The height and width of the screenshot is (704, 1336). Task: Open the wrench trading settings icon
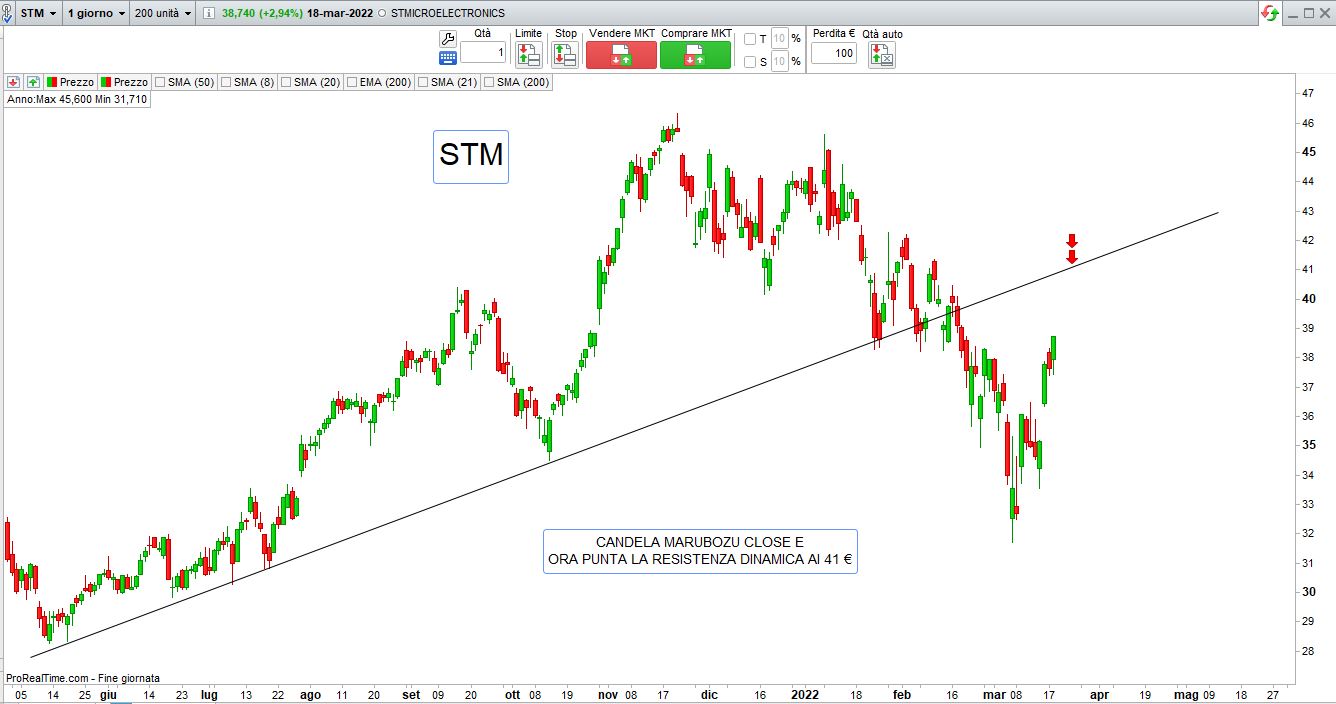(447, 38)
